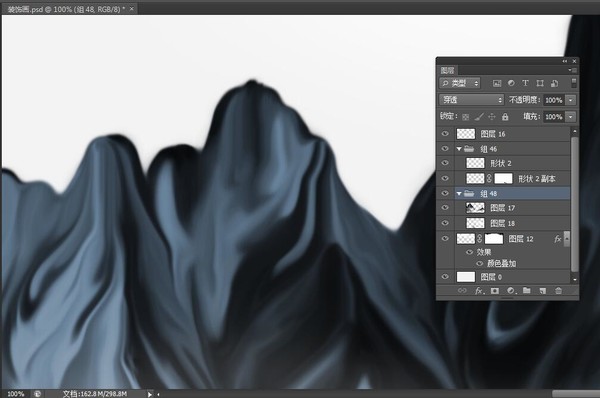Viewport: 600px width, 398px height.
Task: Click the 填充 fill value field
Action: pyautogui.click(x=553, y=117)
